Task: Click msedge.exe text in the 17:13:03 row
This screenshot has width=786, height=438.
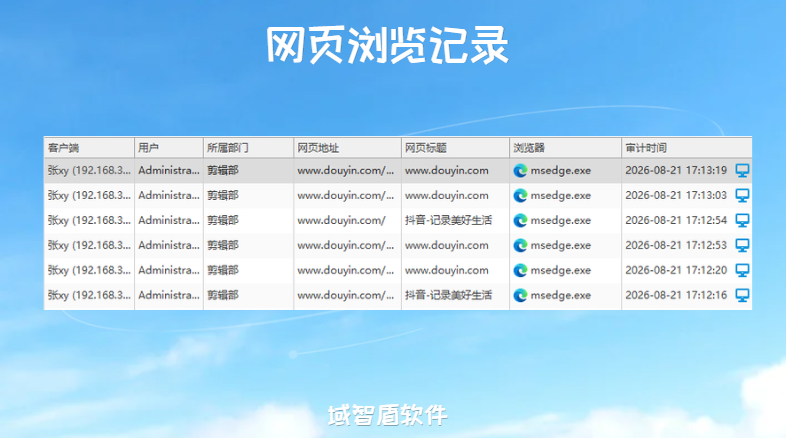Action: (x=560, y=195)
